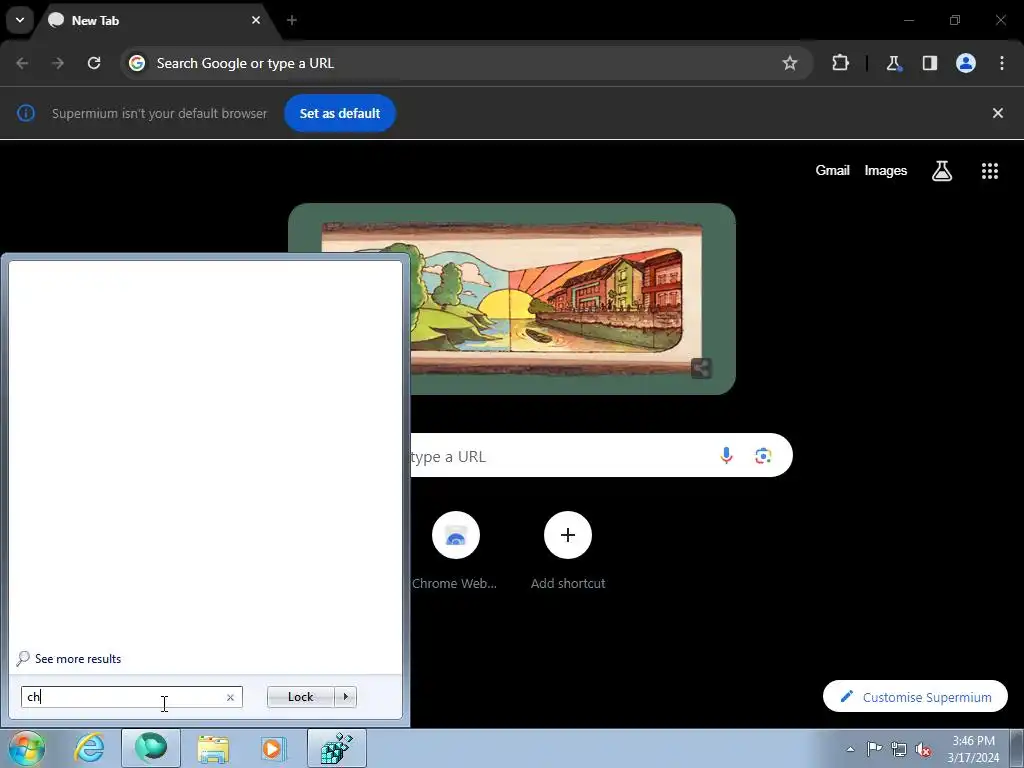
Task: Open the tab search dropdown chevron
Action: [x=20, y=20]
